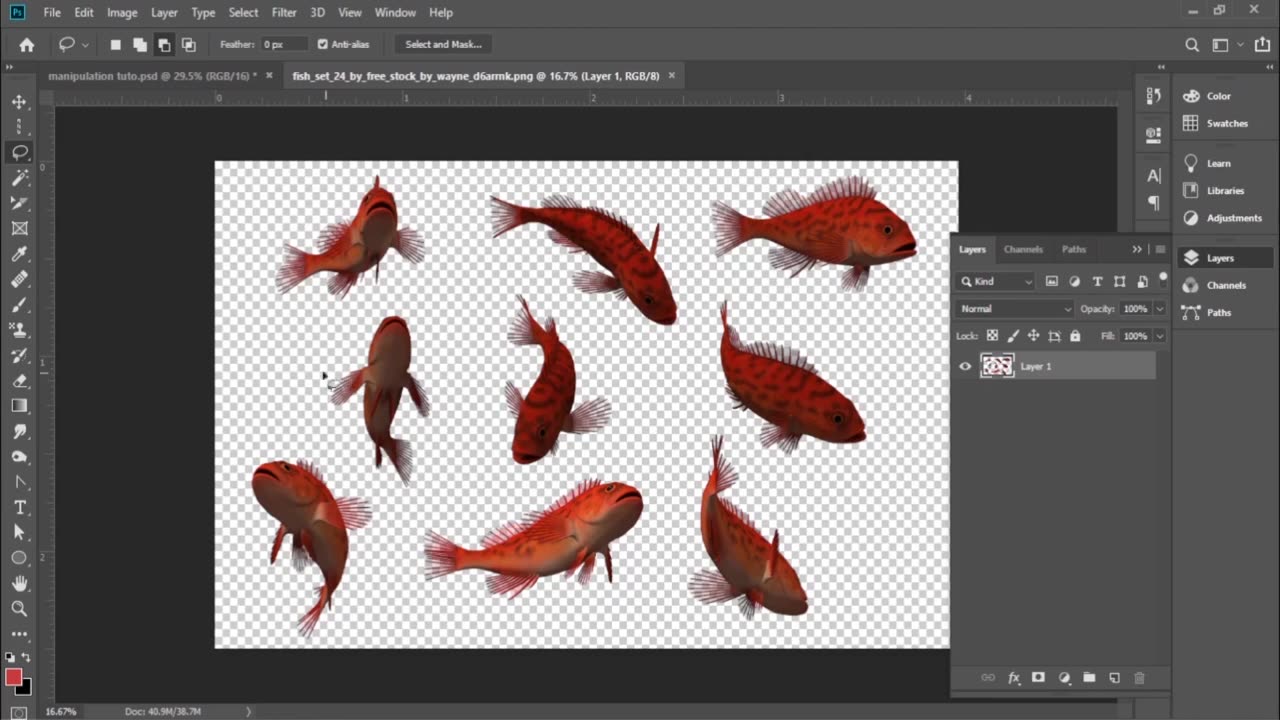This screenshot has width=1280, height=720.
Task: Select the Magic Wand tool
Action: pyautogui.click(x=19, y=178)
